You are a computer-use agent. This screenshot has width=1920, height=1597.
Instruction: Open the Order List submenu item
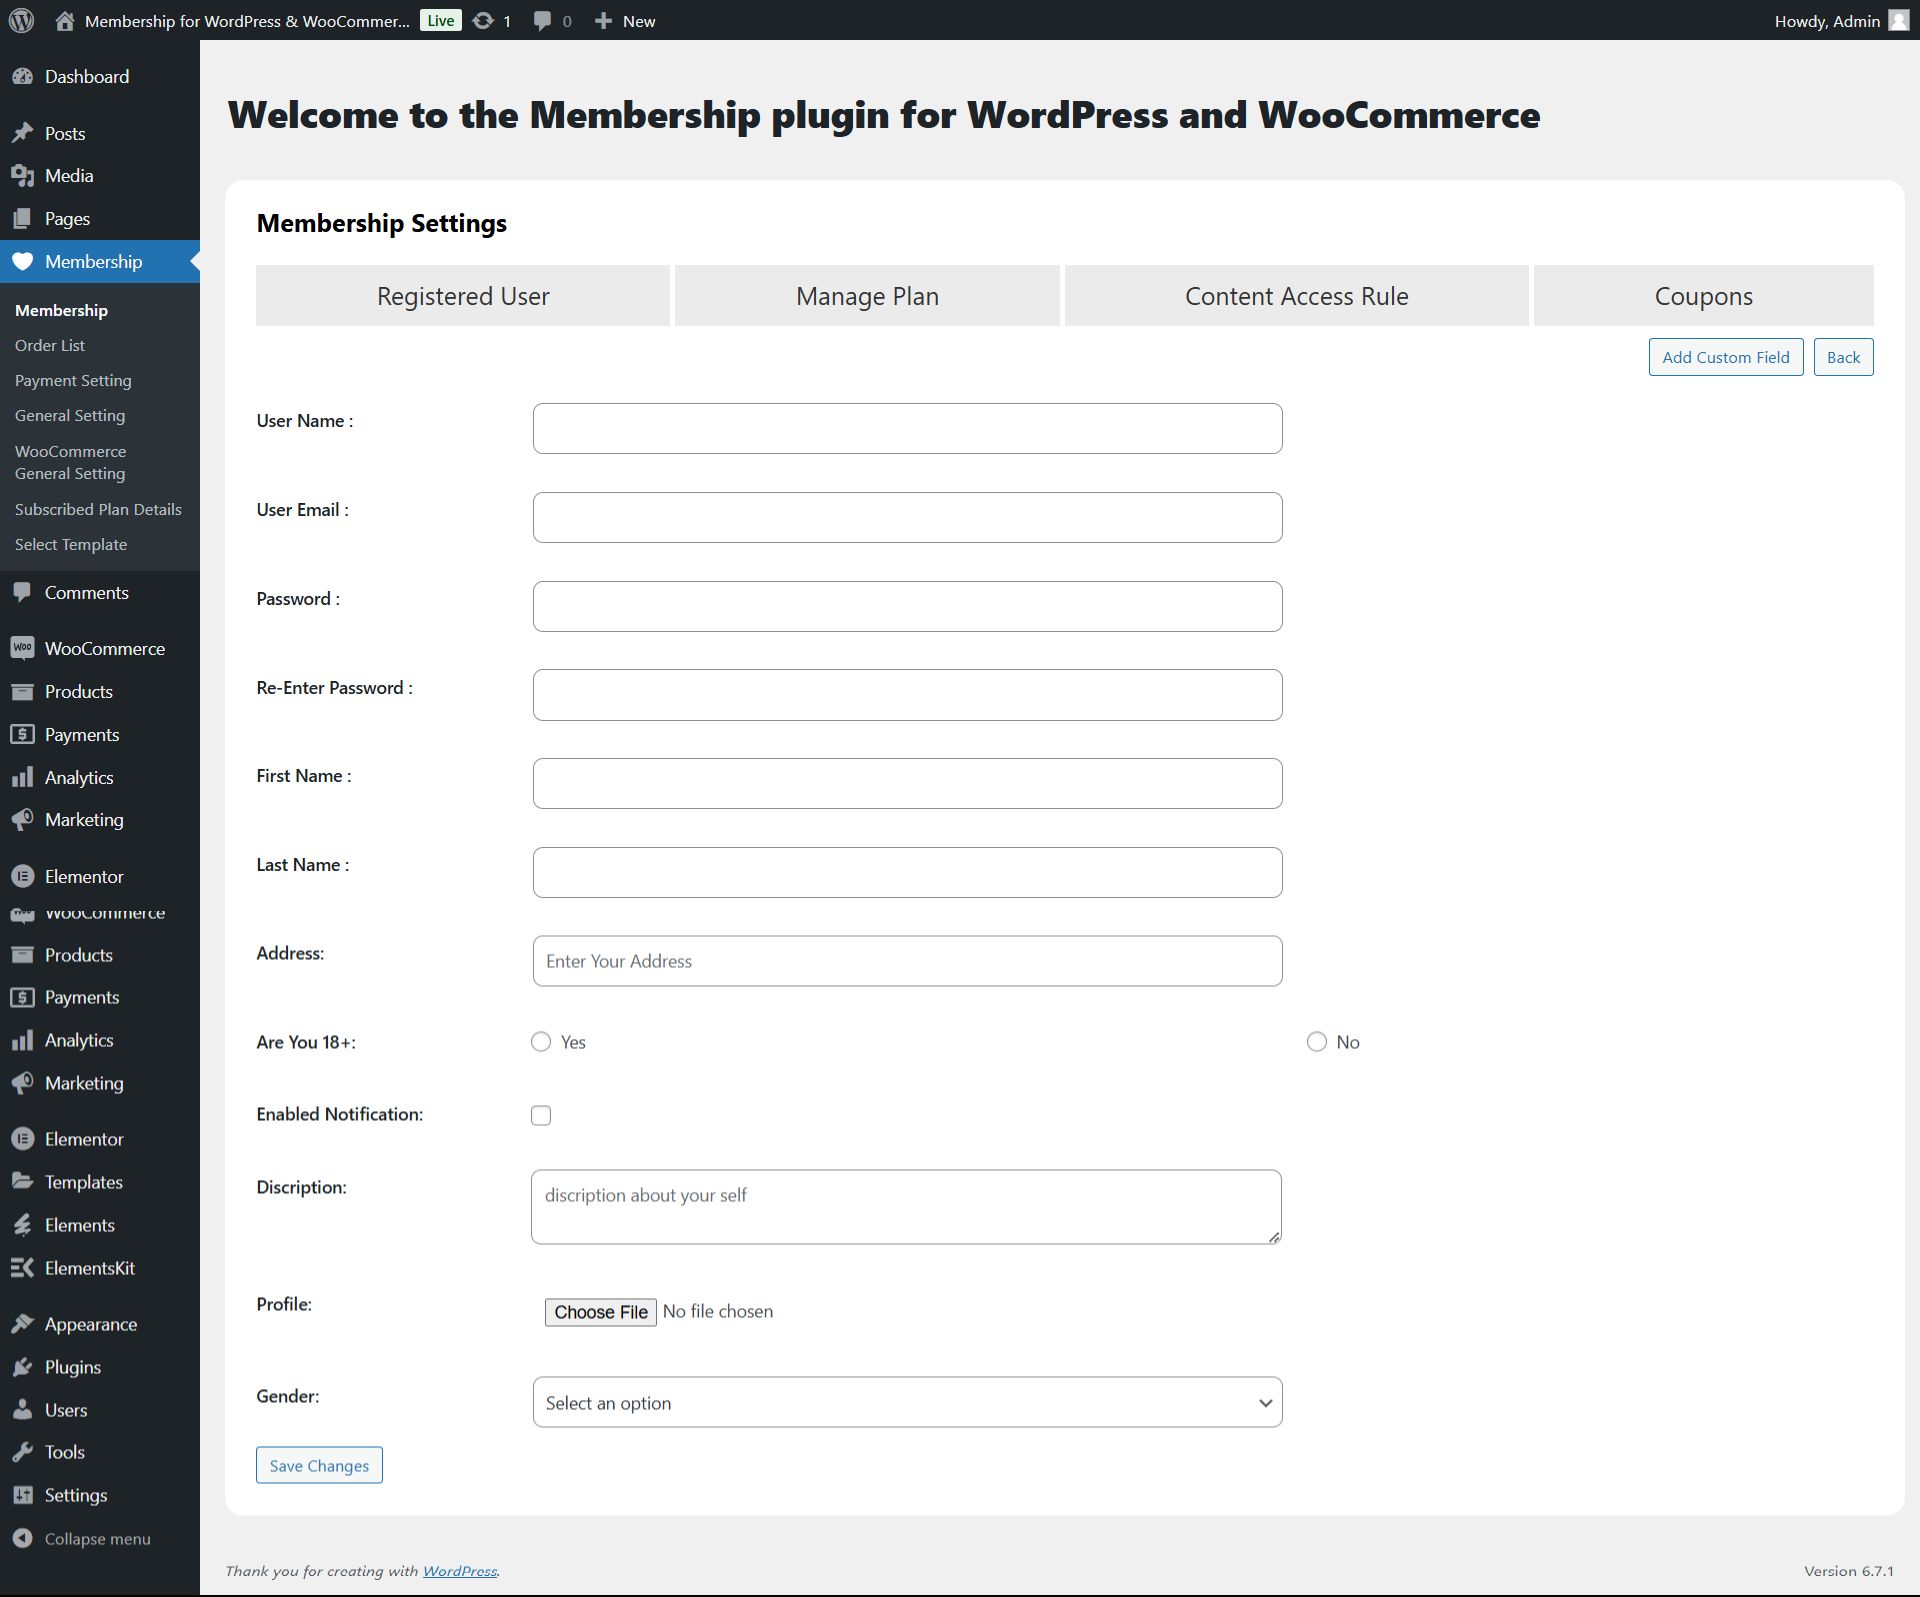pyautogui.click(x=50, y=345)
